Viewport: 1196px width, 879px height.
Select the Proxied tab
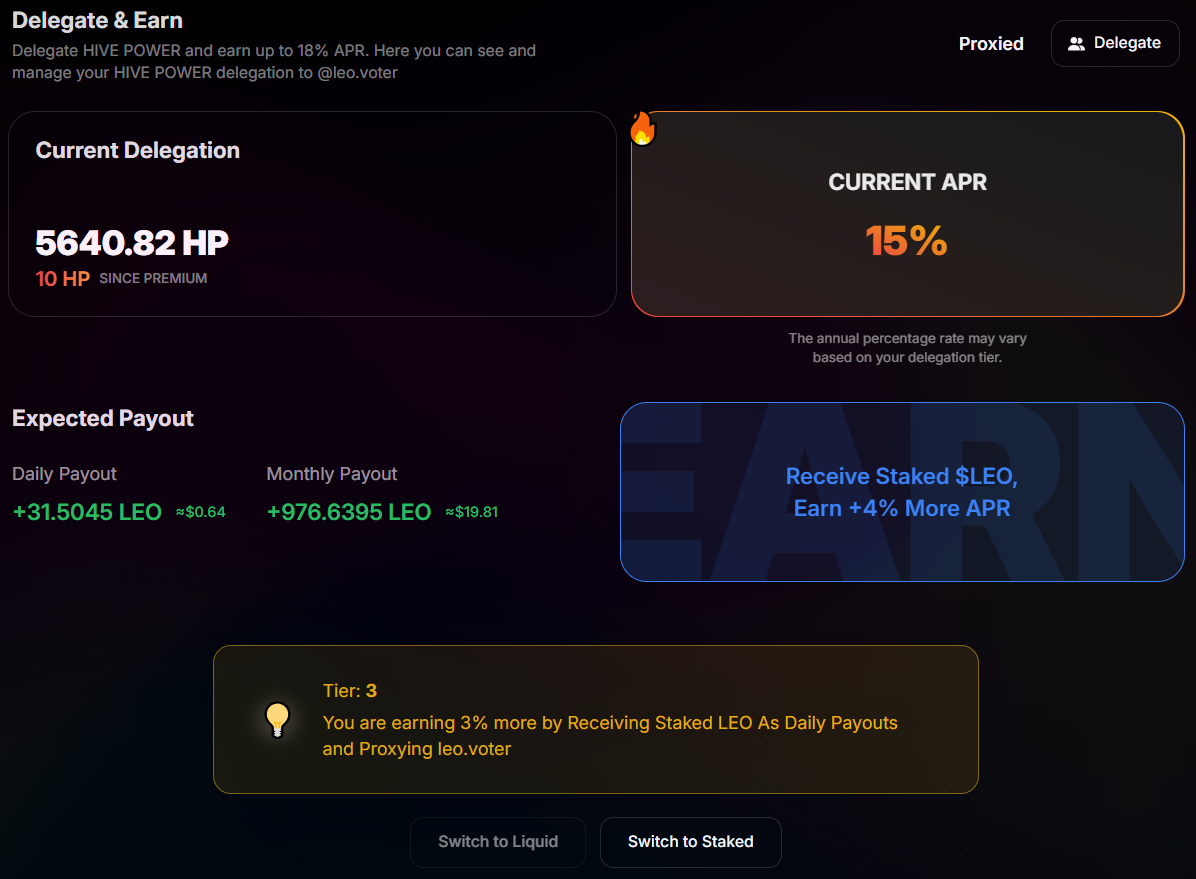991,43
